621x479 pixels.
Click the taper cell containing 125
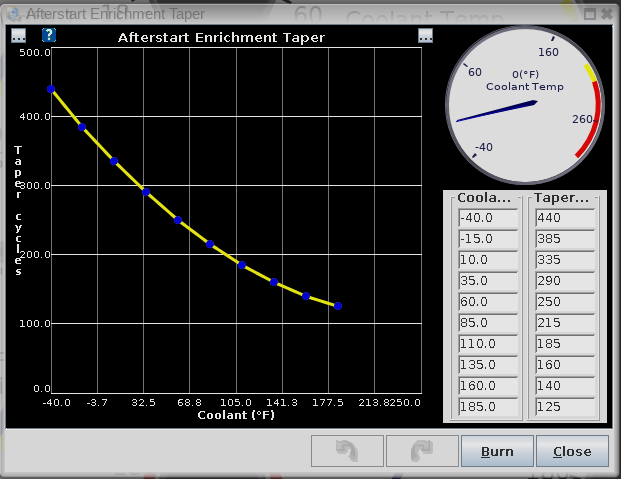(564, 408)
